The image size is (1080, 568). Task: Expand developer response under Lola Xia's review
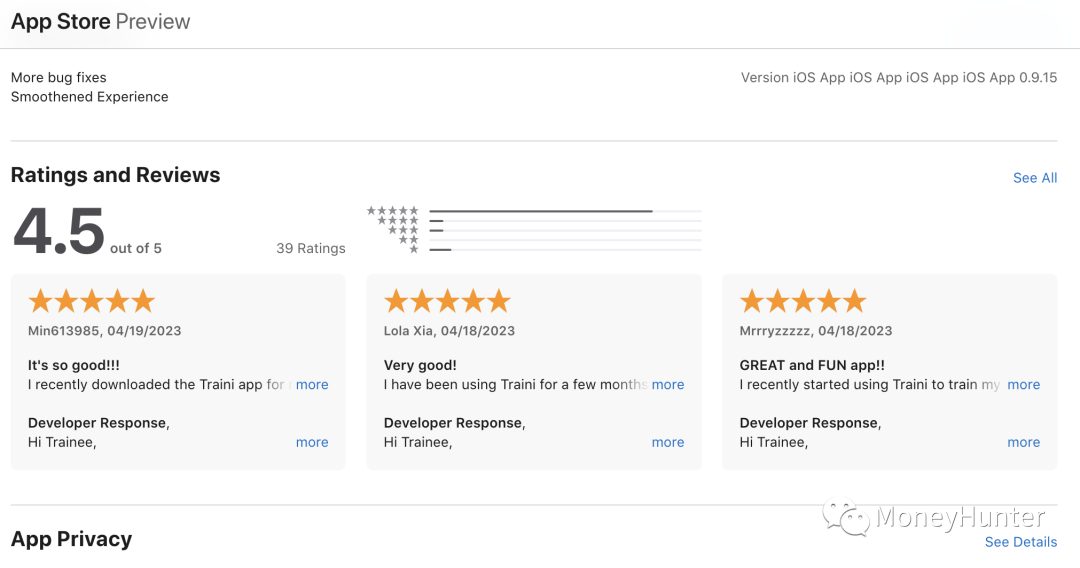pos(667,442)
